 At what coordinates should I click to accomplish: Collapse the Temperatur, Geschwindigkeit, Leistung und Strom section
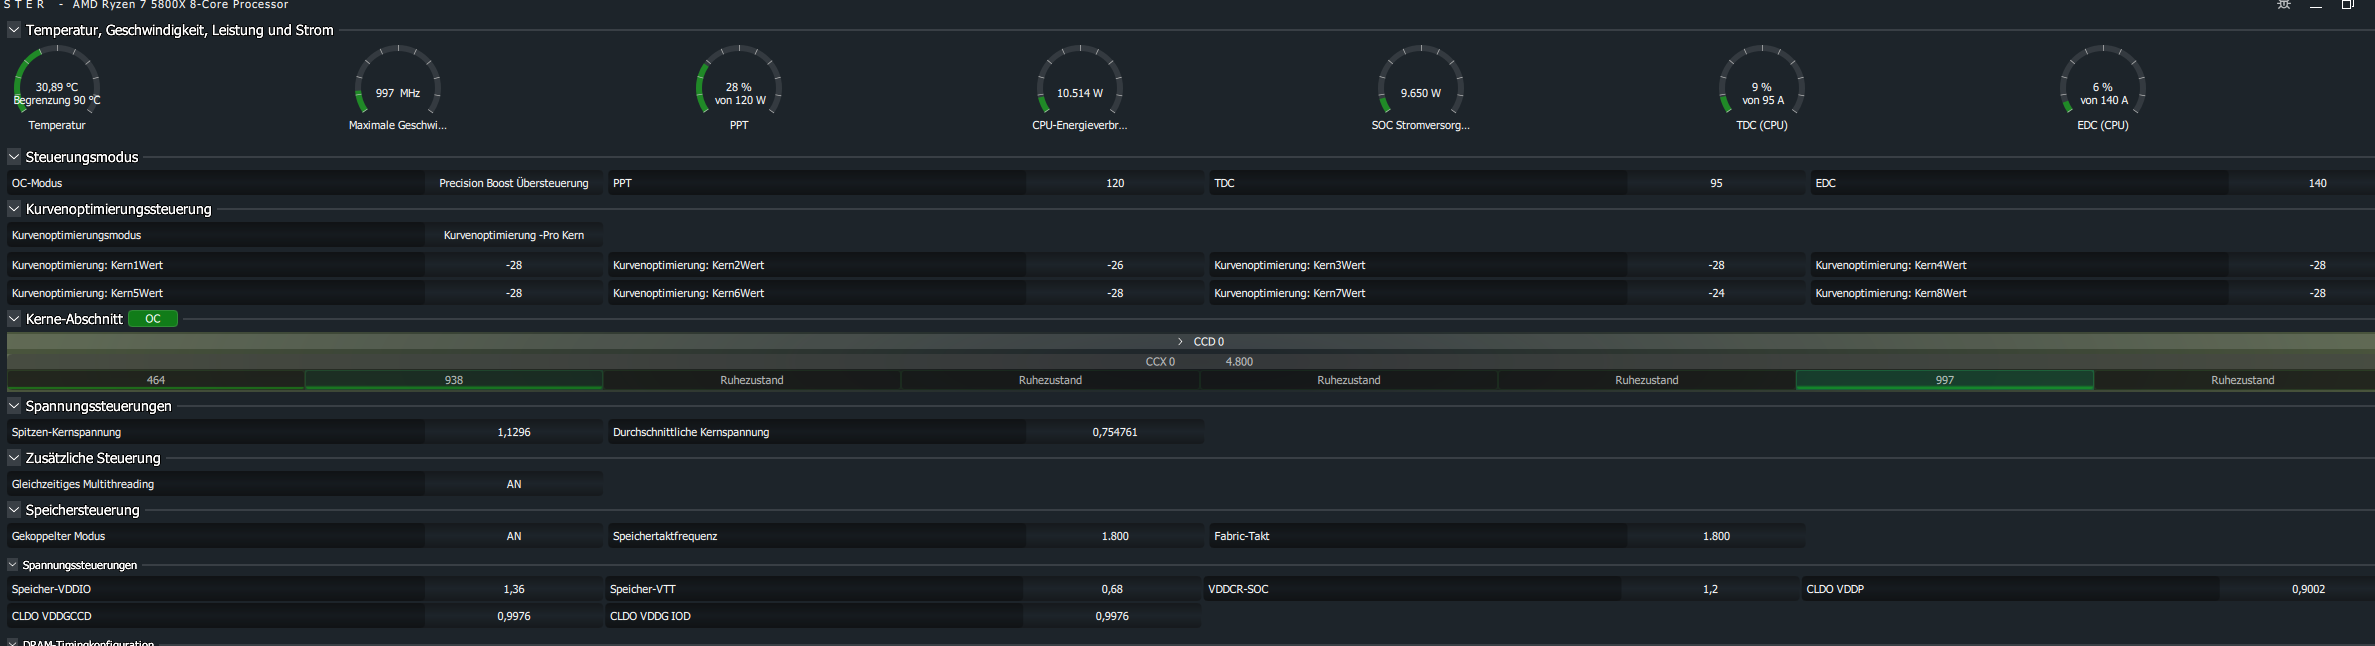pos(14,30)
